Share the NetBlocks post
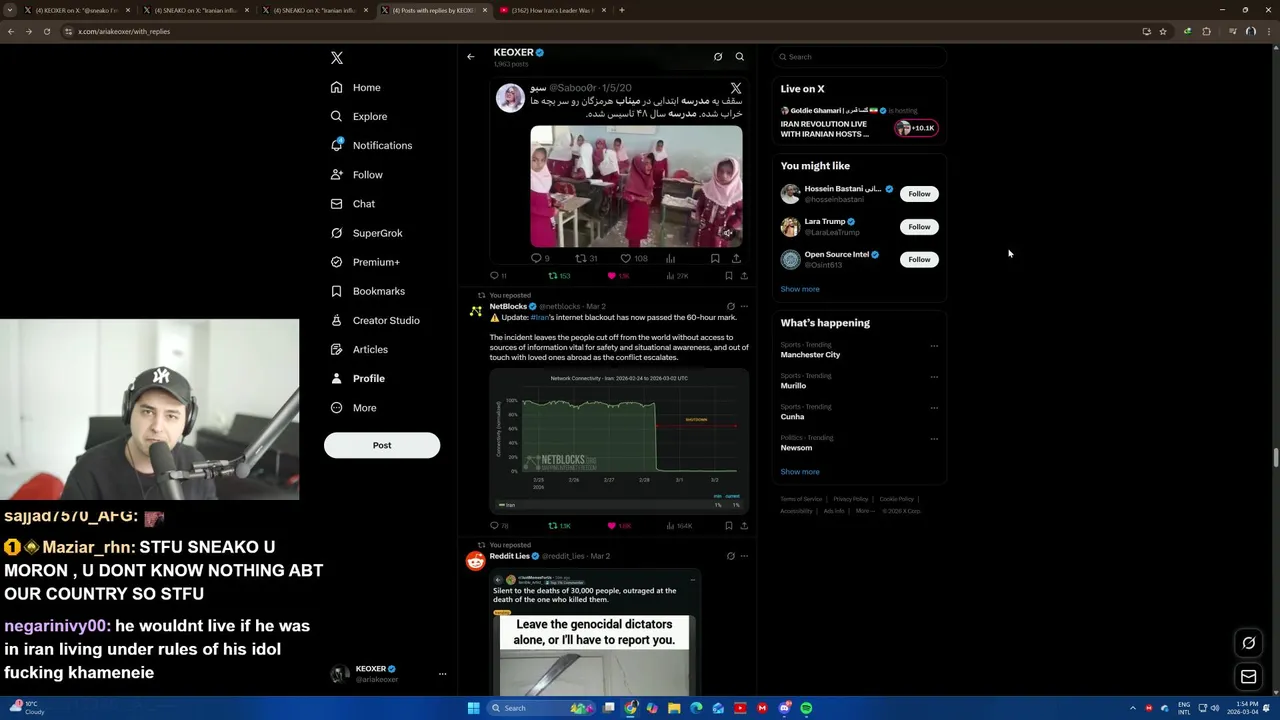This screenshot has width=1280, height=720. (744, 526)
